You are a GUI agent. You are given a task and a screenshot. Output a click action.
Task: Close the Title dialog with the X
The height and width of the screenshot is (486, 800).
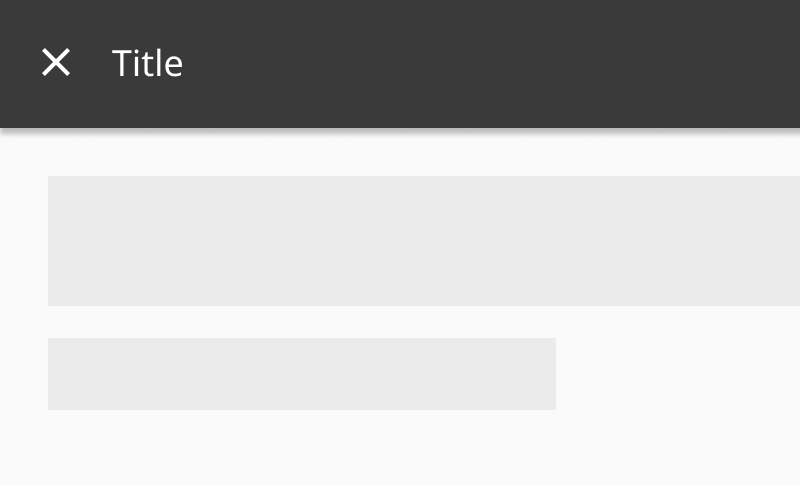click(56, 63)
